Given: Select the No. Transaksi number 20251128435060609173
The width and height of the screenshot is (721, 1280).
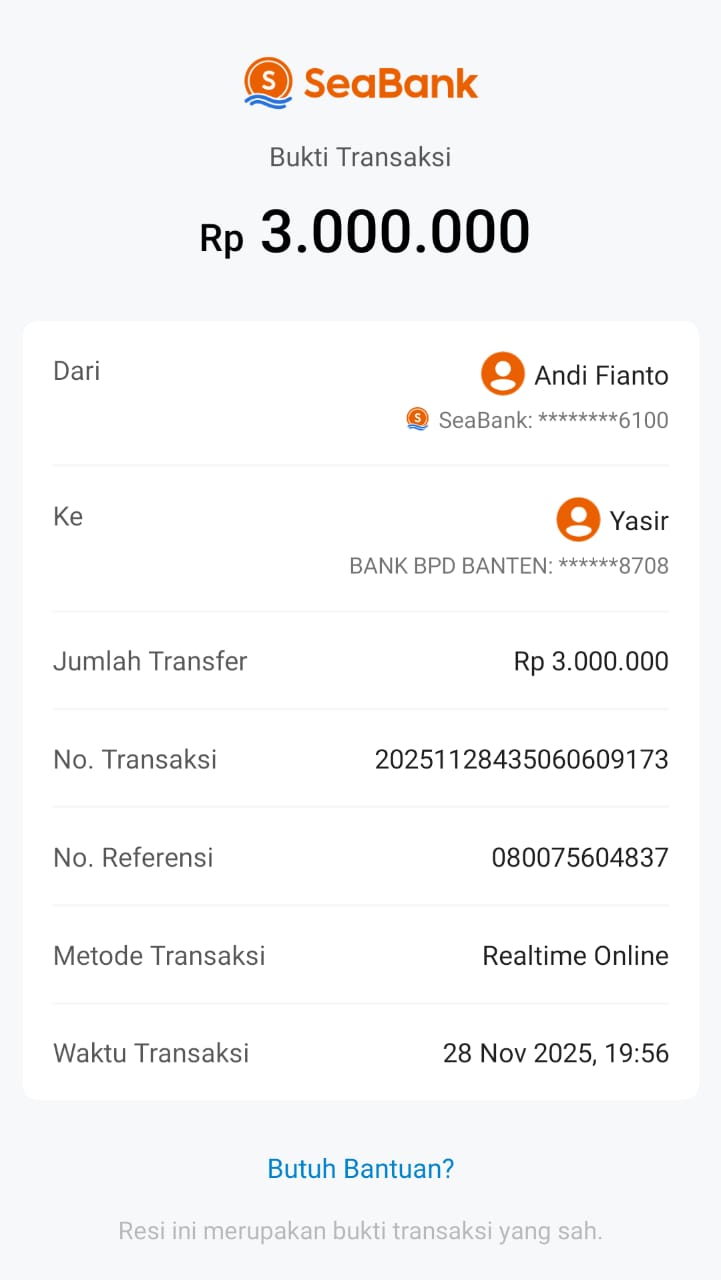Looking at the screenshot, I should [521, 759].
